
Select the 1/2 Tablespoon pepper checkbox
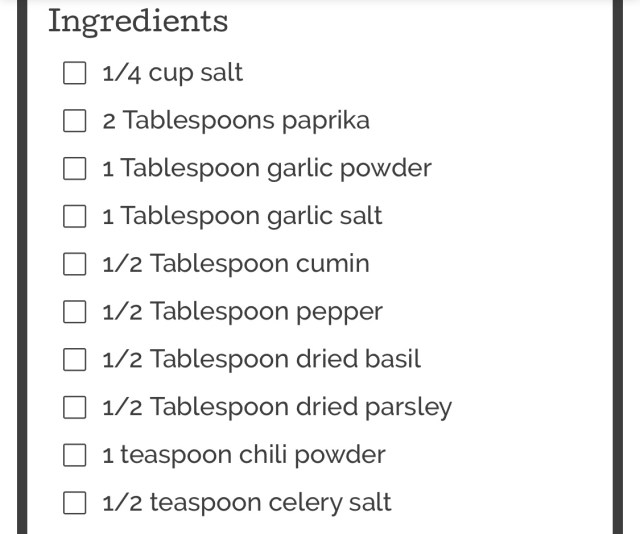pyautogui.click(x=75, y=312)
